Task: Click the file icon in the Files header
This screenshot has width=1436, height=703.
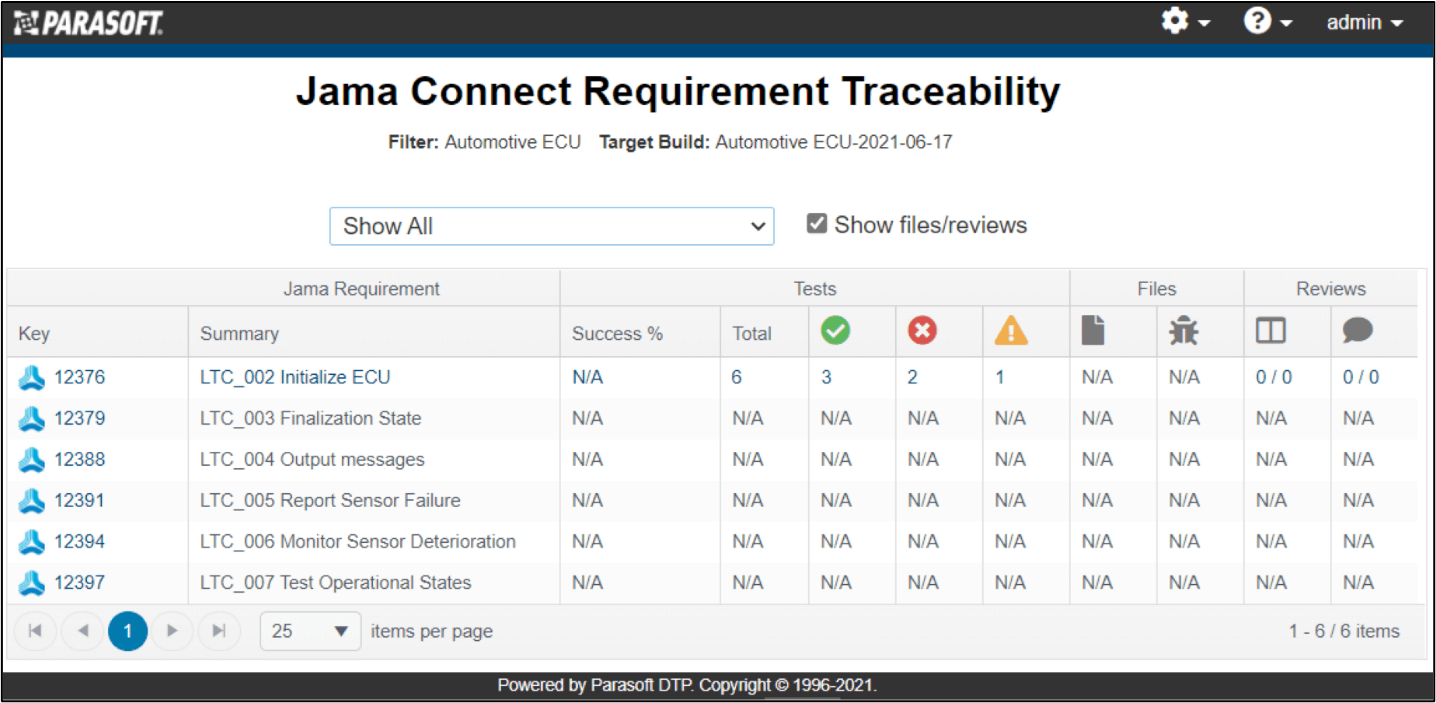Action: click(1093, 330)
